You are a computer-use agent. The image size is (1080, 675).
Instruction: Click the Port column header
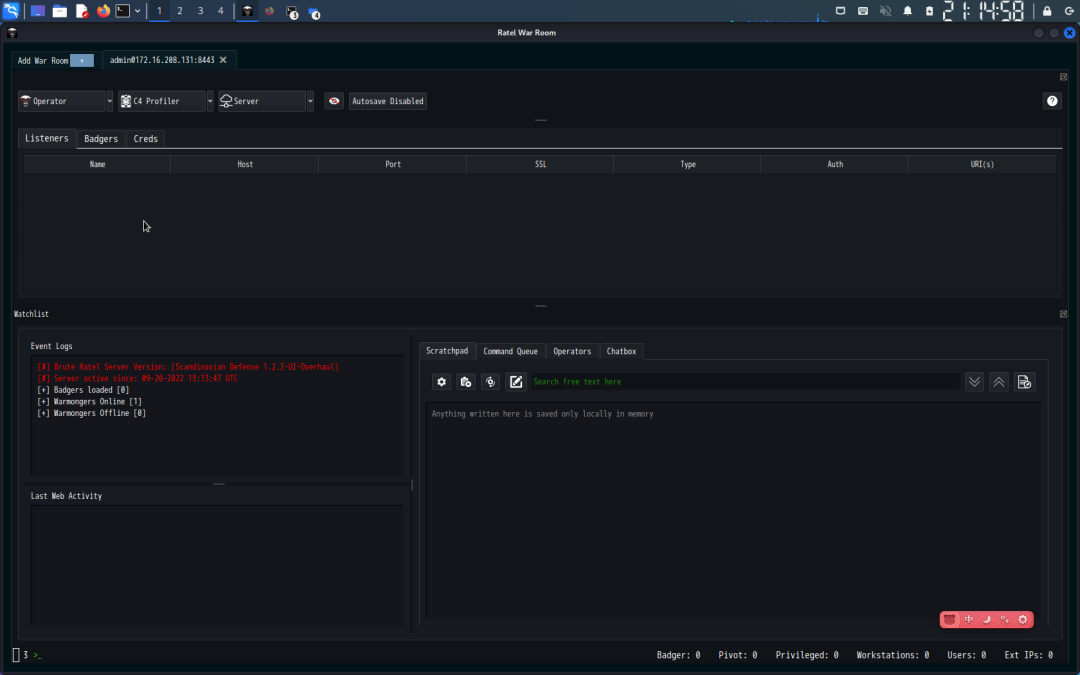(393, 164)
